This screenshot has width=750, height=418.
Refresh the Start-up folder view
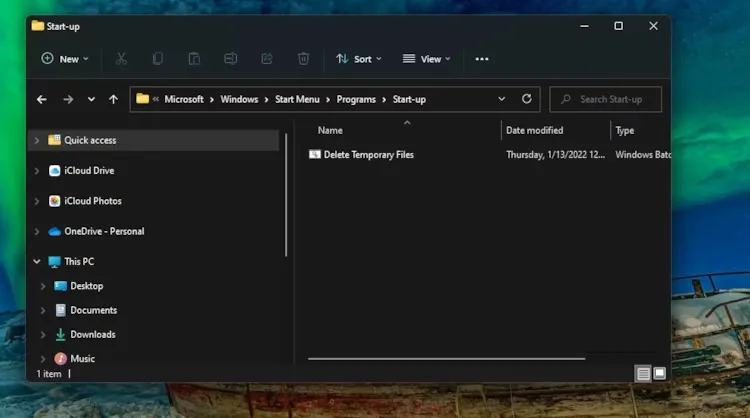click(527, 99)
